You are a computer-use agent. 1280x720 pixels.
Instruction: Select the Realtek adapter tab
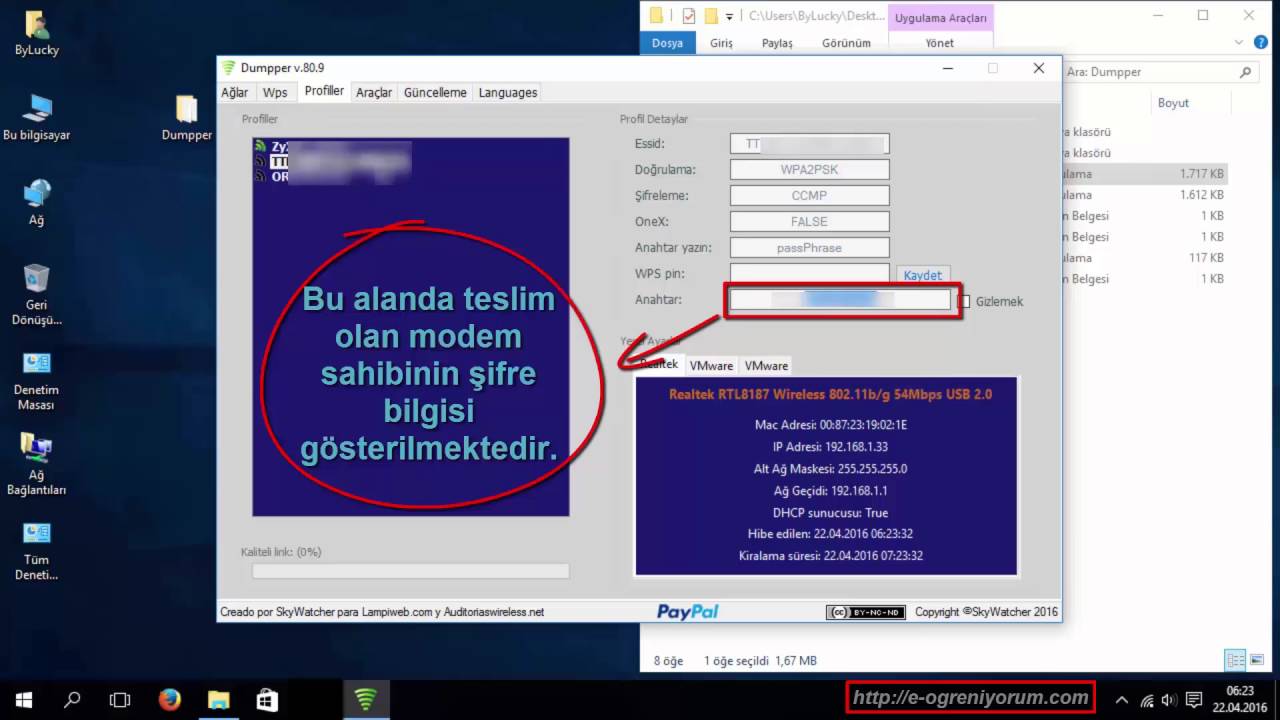[x=659, y=365]
